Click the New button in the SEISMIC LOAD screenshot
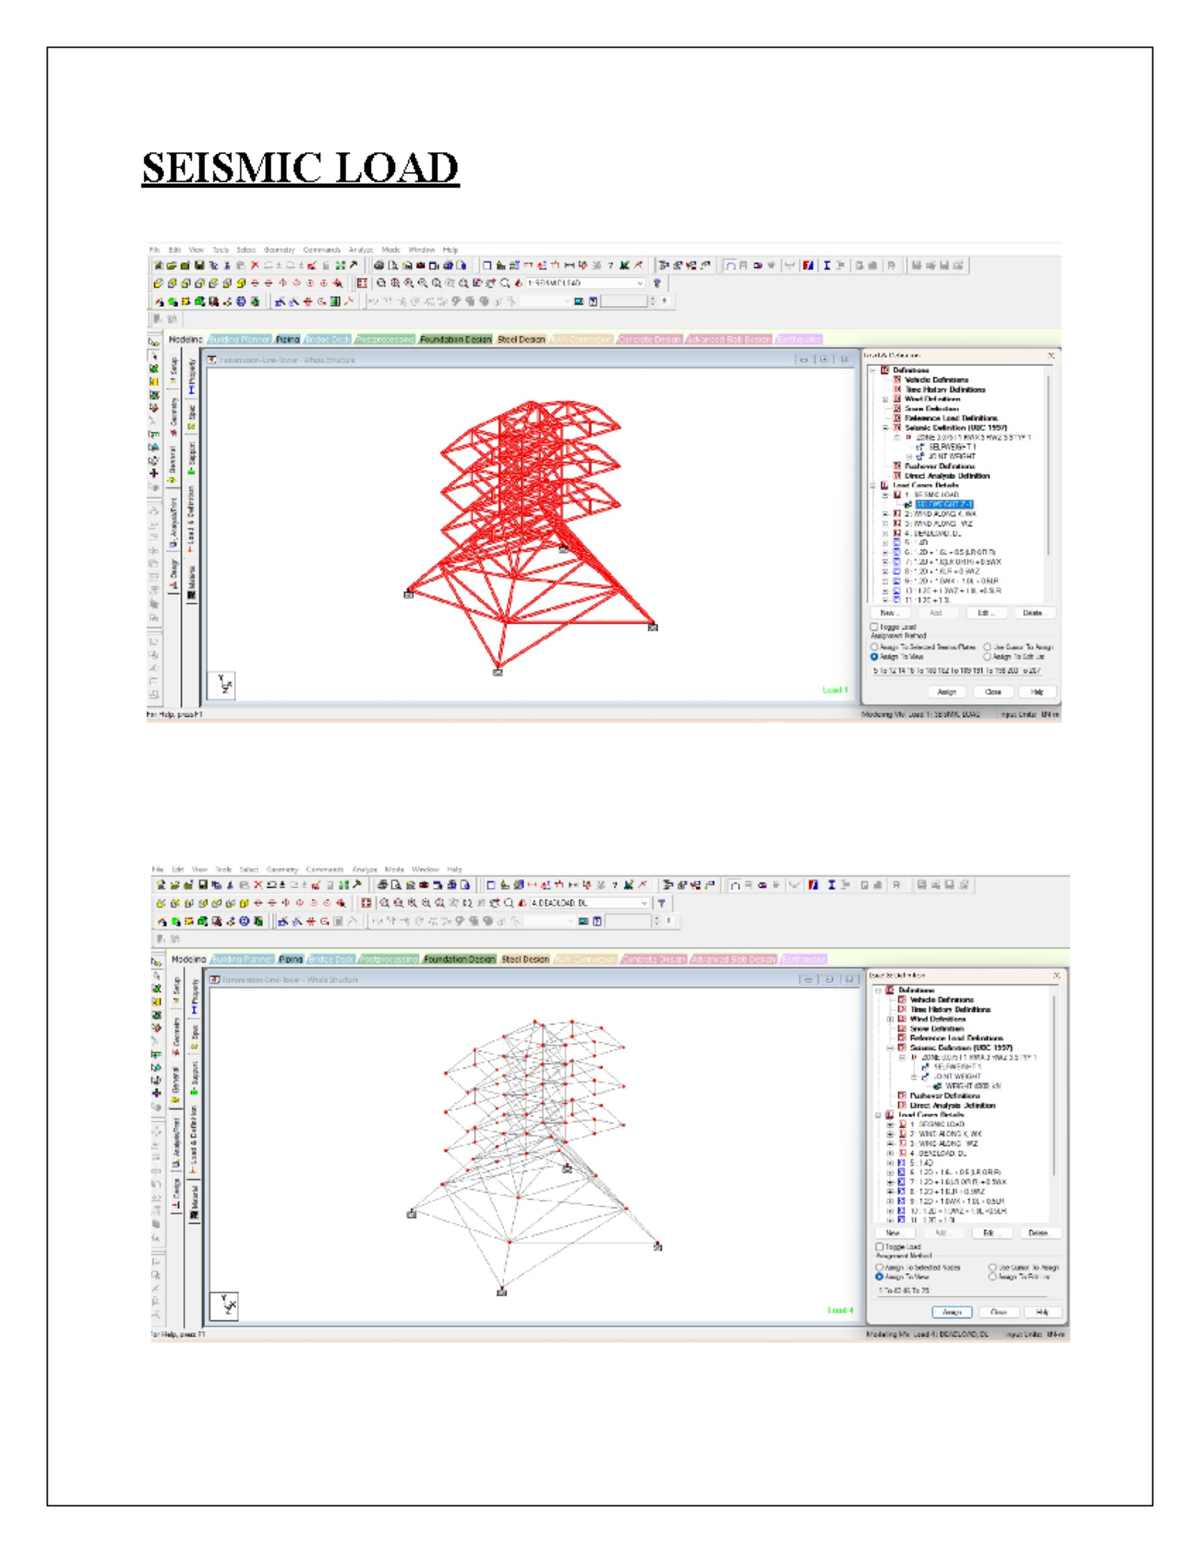1200x1553 pixels. tap(889, 613)
